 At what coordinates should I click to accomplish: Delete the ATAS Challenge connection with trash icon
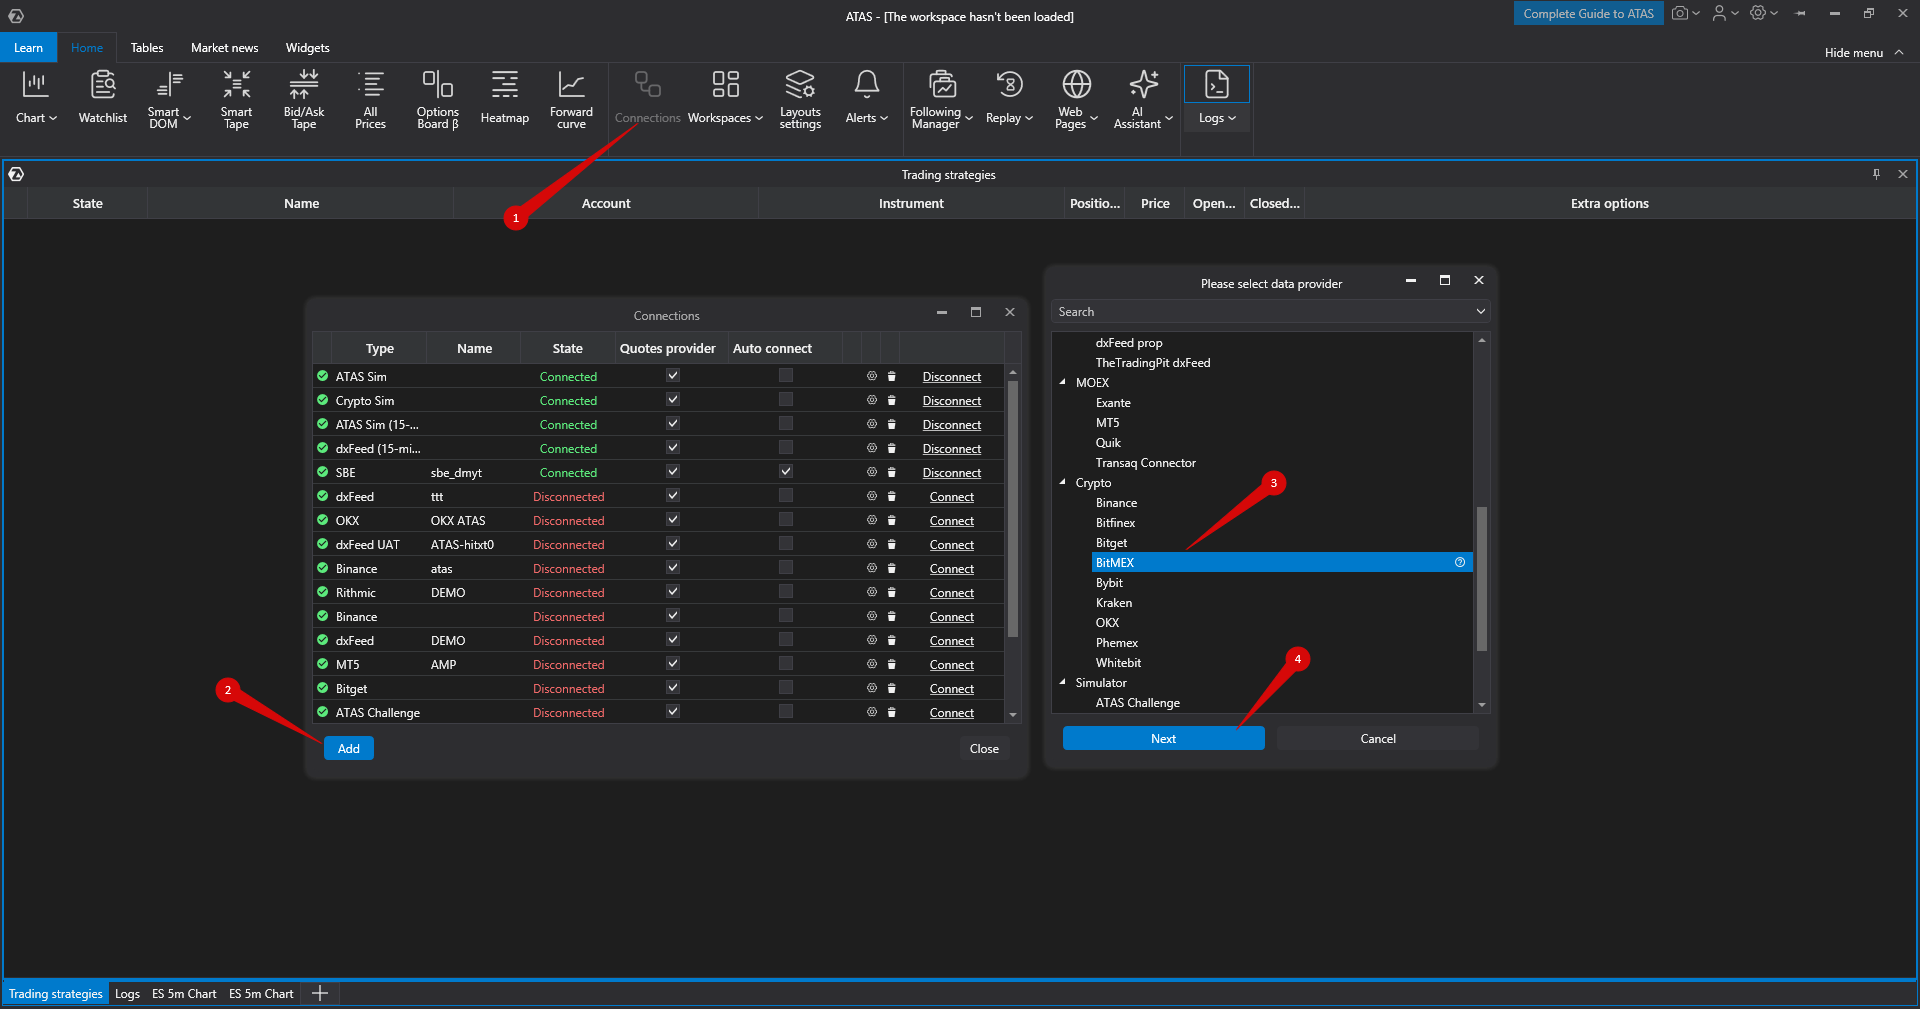pos(892,712)
